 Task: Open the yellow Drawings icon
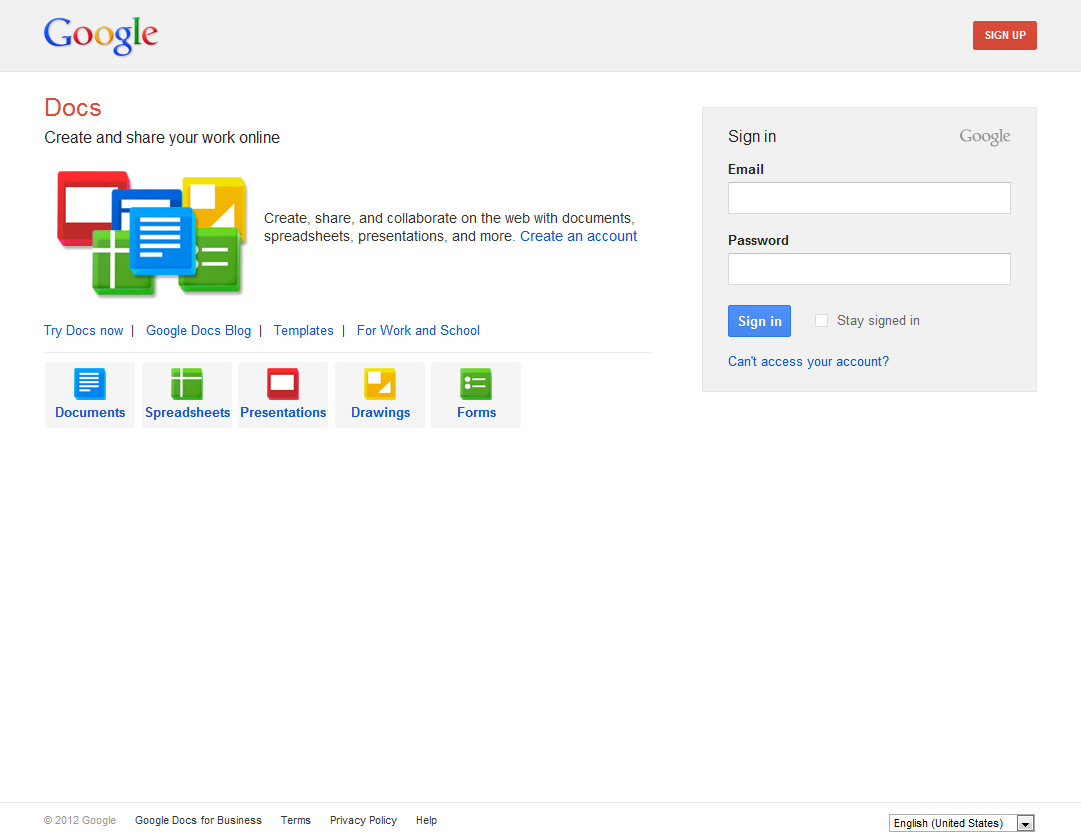coord(380,384)
